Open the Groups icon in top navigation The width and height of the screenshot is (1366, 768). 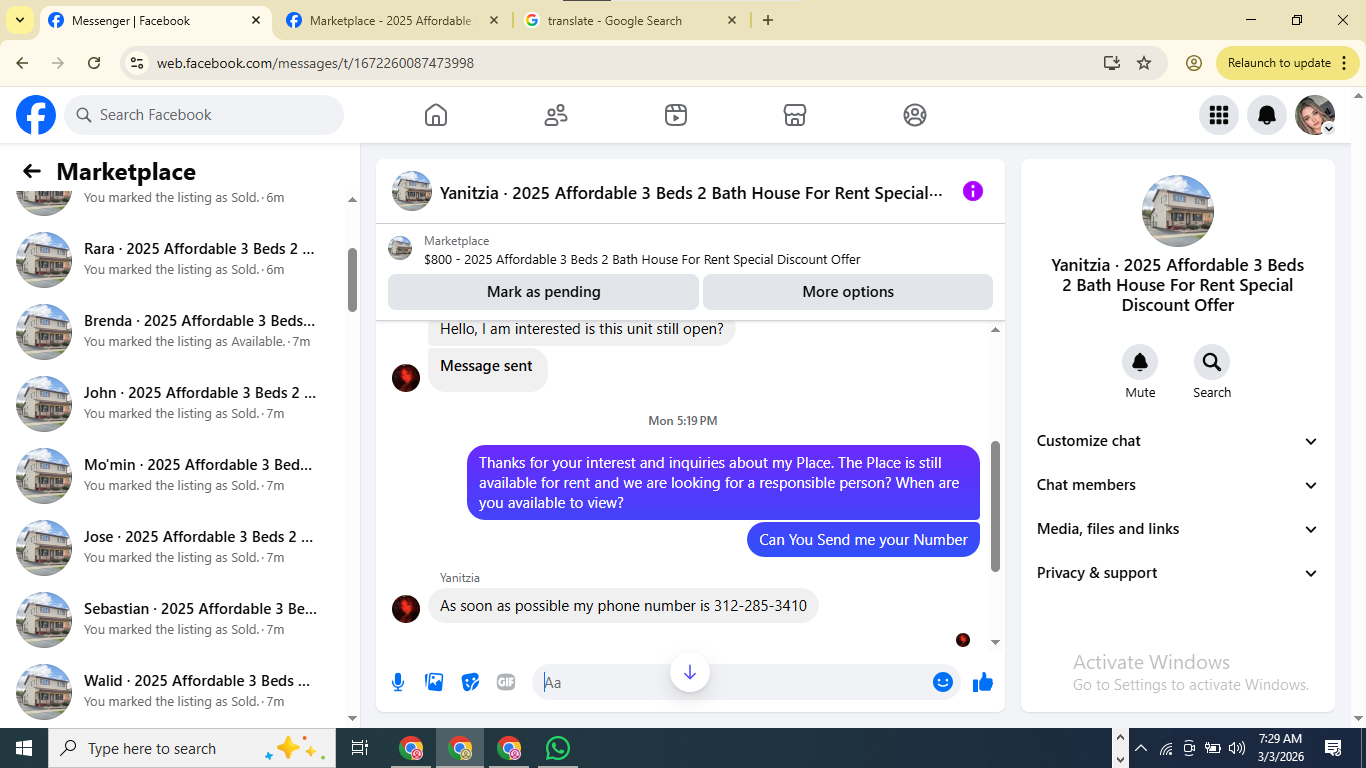click(x=915, y=115)
